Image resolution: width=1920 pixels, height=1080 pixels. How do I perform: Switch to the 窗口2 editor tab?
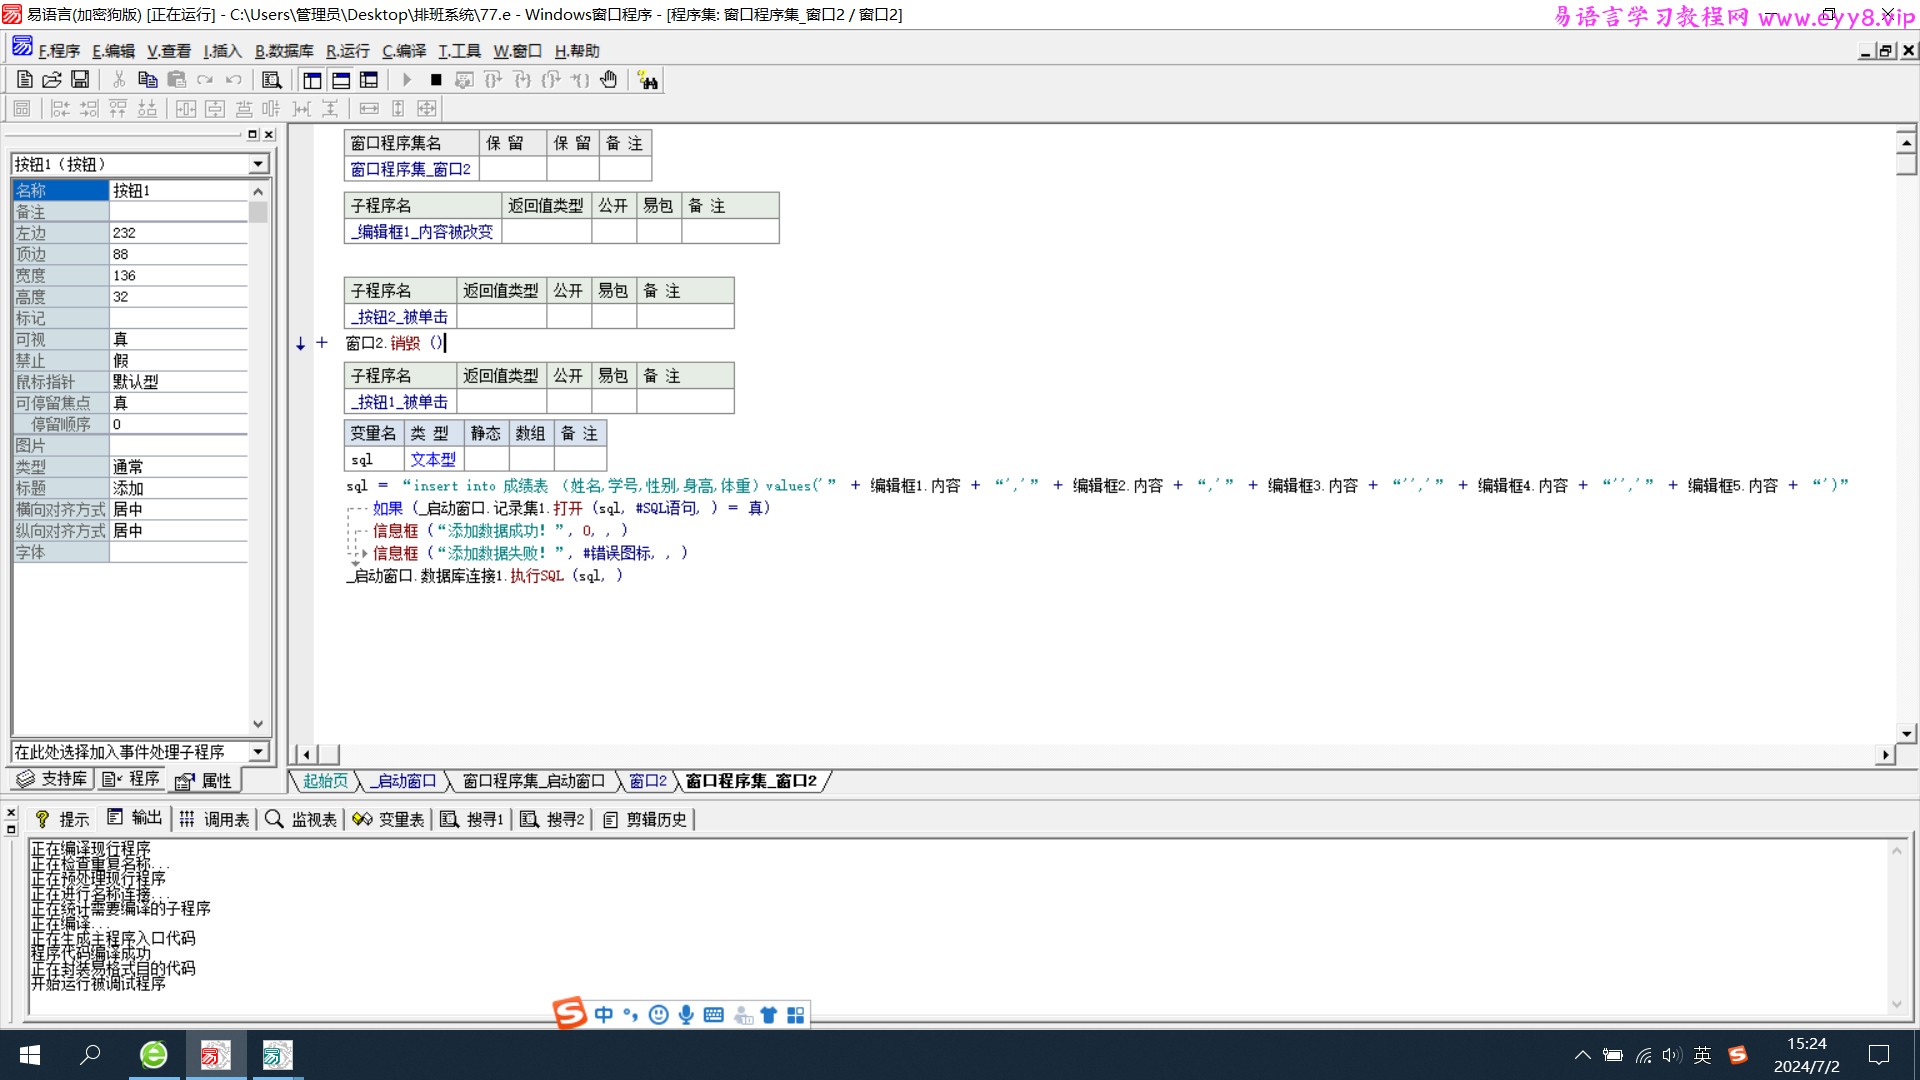pyautogui.click(x=648, y=781)
